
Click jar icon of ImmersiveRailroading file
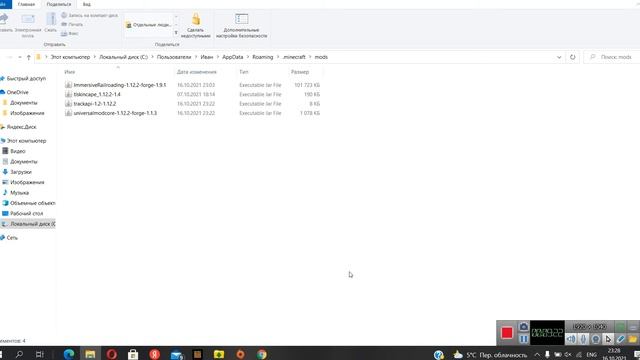(68, 85)
